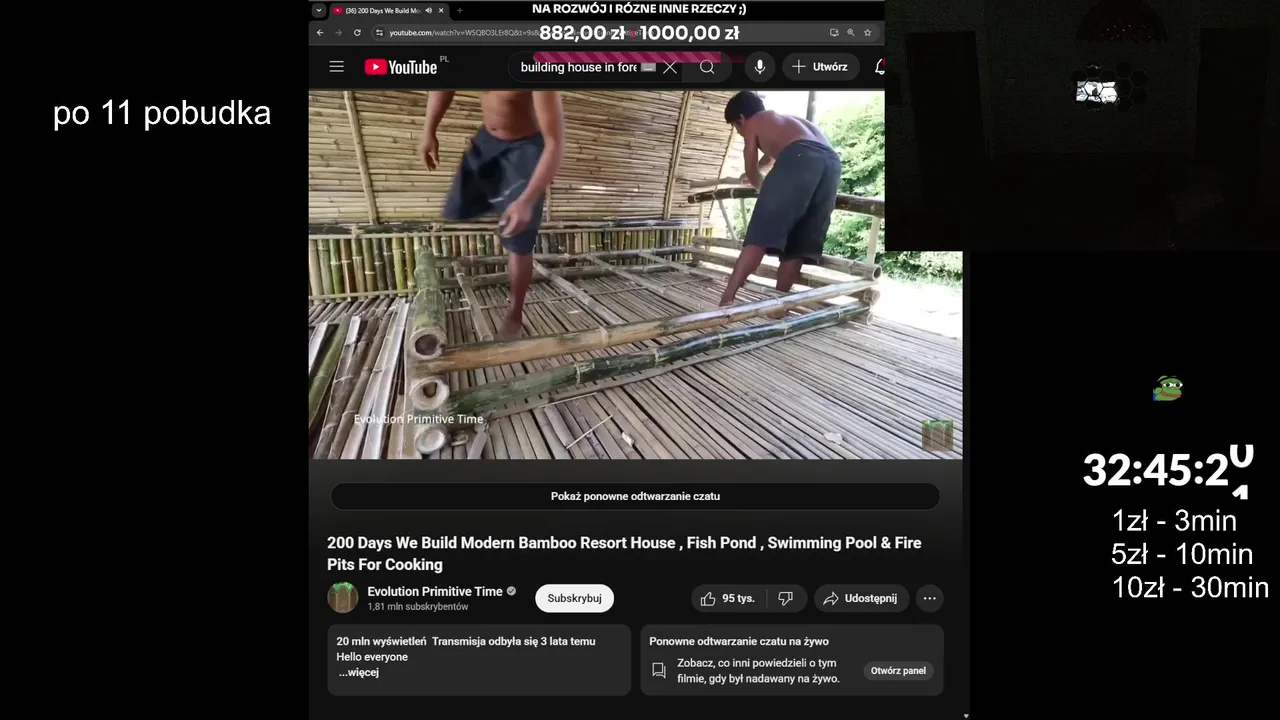Viewport: 1280px width, 720px height.
Task: Bookmark the page with the star icon
Action: tap(867, 32)
